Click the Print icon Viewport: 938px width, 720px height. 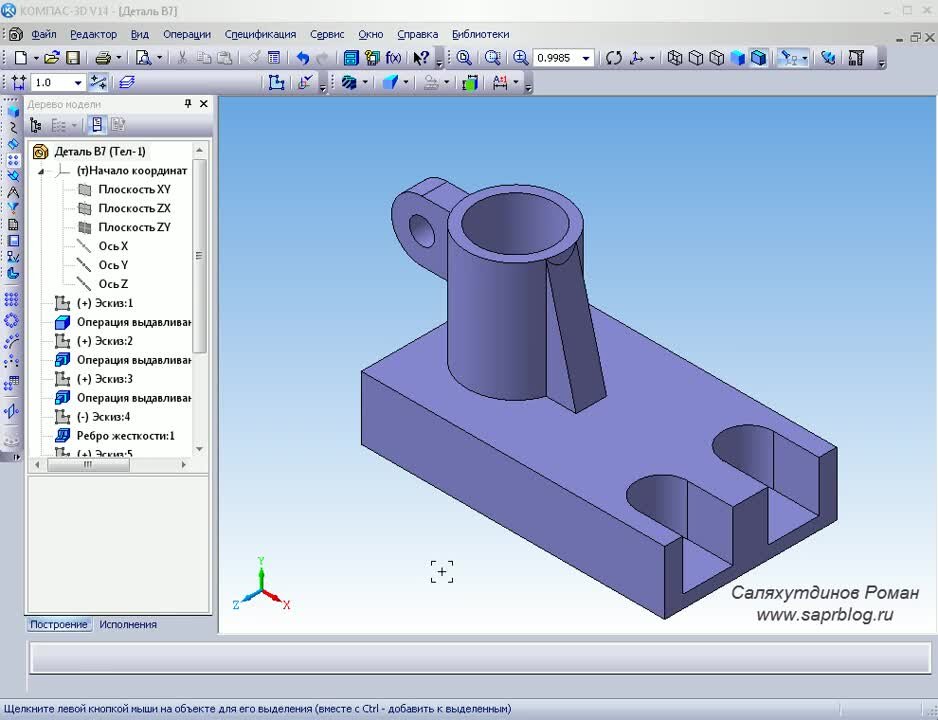[x=102, y=58]
